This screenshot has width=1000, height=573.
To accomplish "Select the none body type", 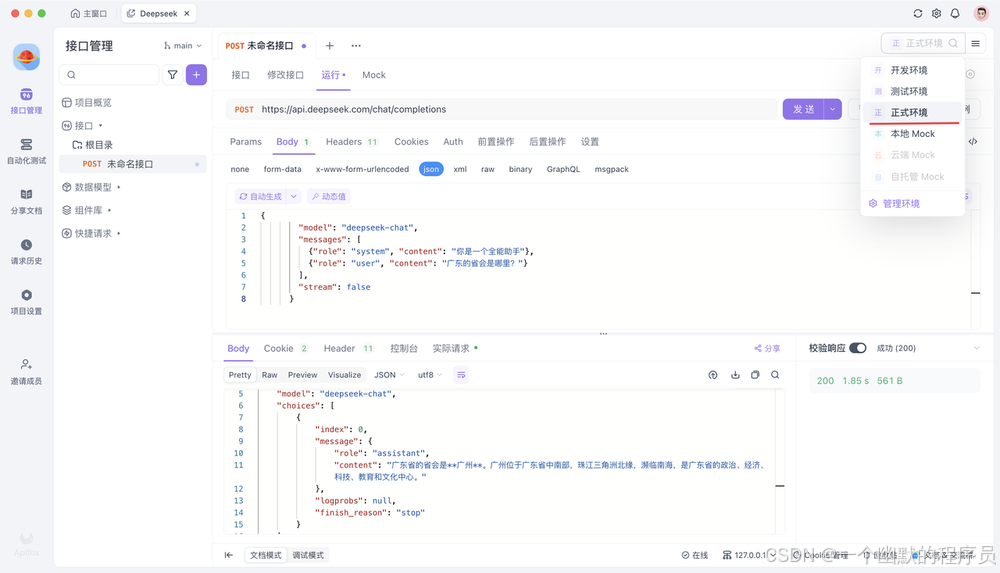I will [x=240, y=169].
